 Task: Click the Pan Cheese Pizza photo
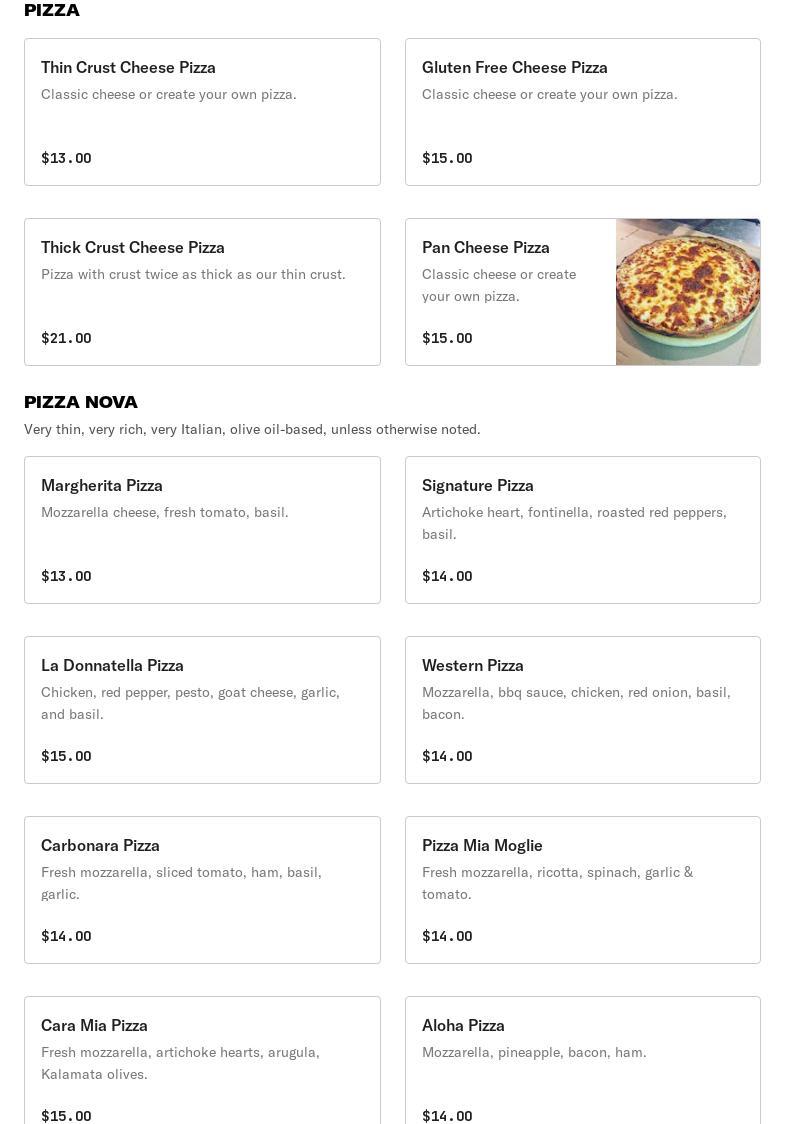coord(688,292)
